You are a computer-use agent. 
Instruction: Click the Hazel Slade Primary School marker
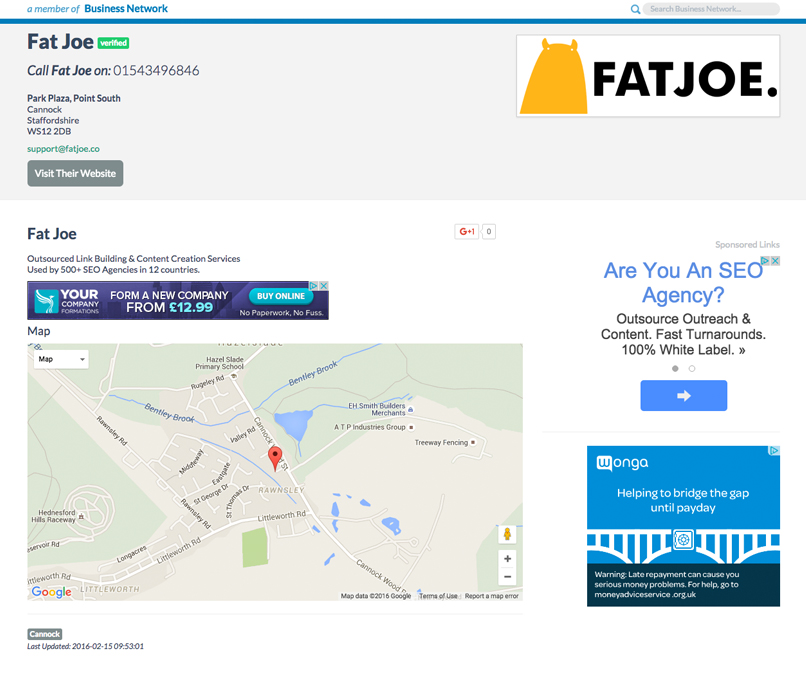(234, 376)
